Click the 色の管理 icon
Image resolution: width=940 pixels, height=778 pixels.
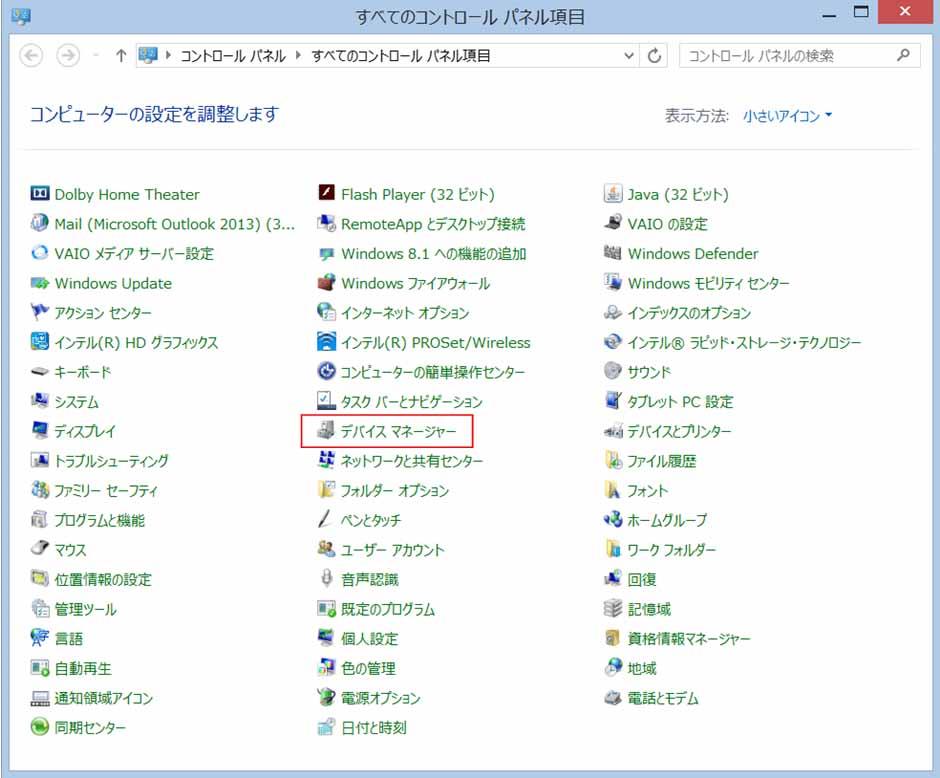point(326,668)
